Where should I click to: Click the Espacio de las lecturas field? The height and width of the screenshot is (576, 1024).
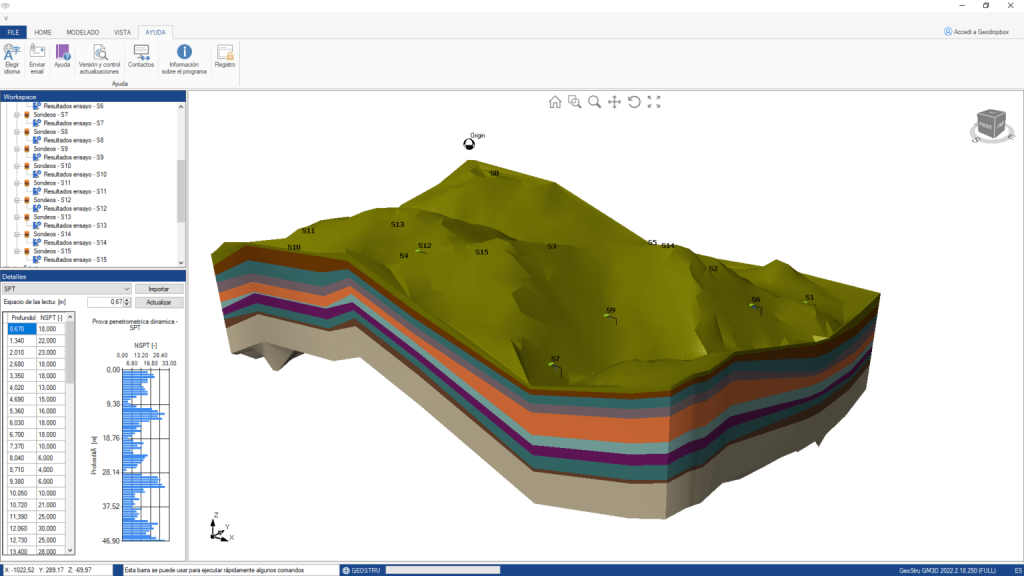click(106, 302)
